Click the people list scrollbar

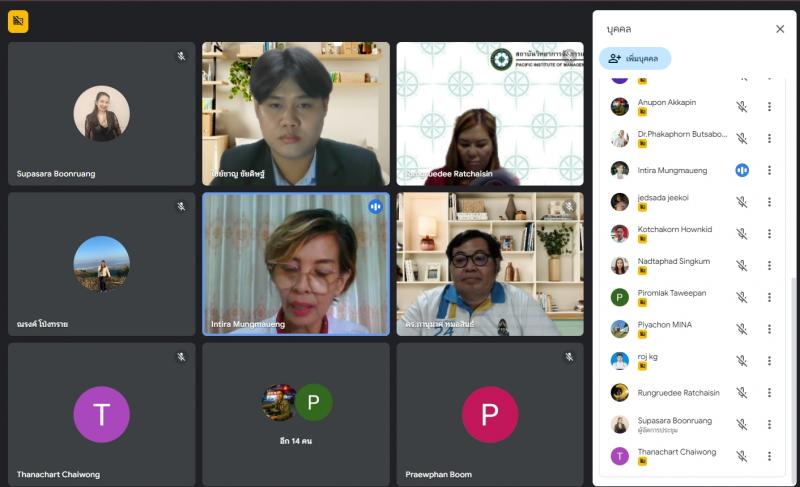[792, 380]
